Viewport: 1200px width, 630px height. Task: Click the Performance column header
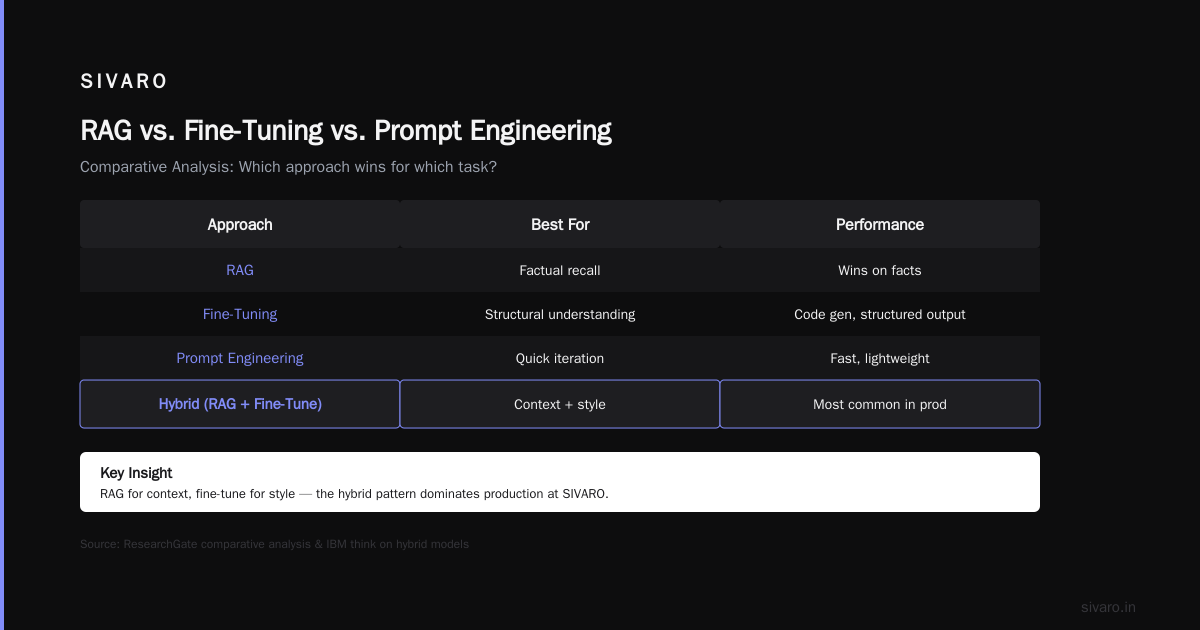click(880, 224)
